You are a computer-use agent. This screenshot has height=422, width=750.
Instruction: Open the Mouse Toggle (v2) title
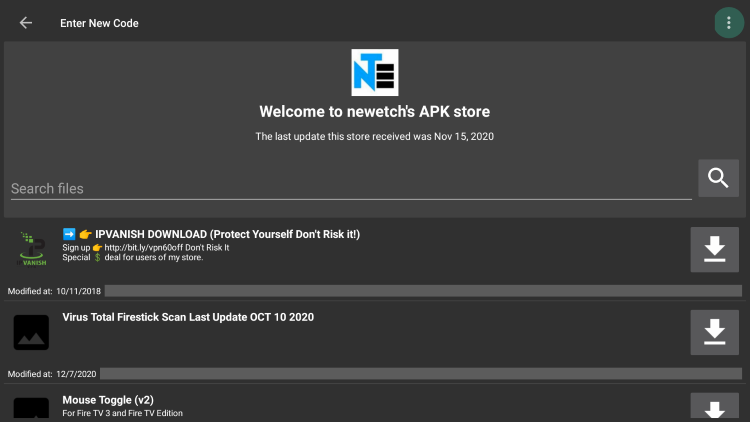[108, 400]
